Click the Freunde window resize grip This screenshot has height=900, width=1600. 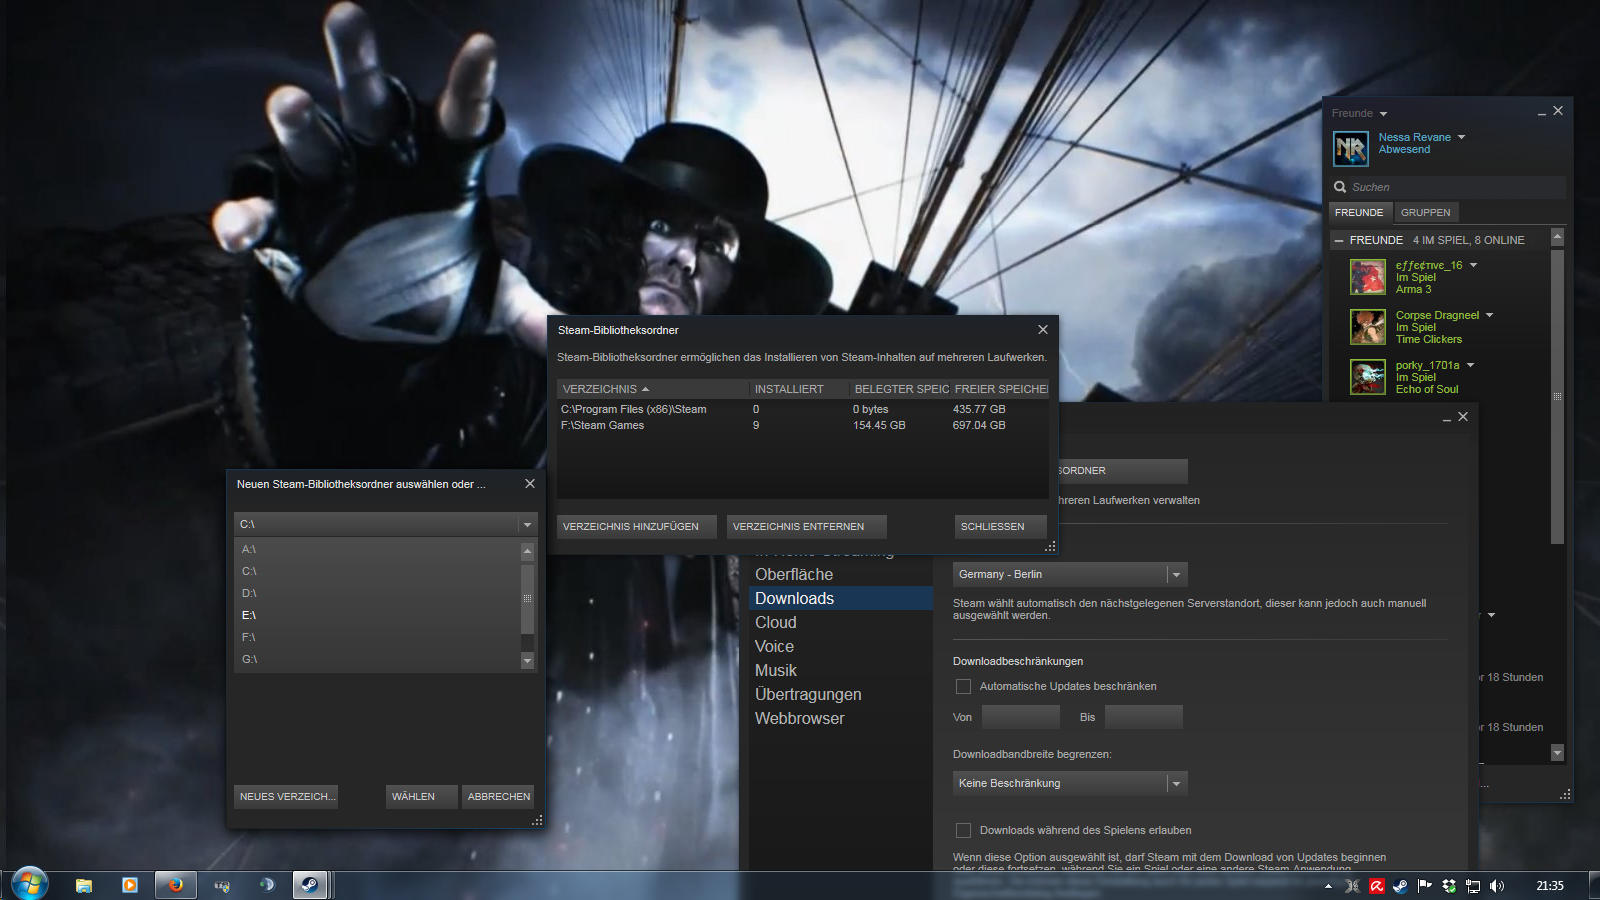1565,794
